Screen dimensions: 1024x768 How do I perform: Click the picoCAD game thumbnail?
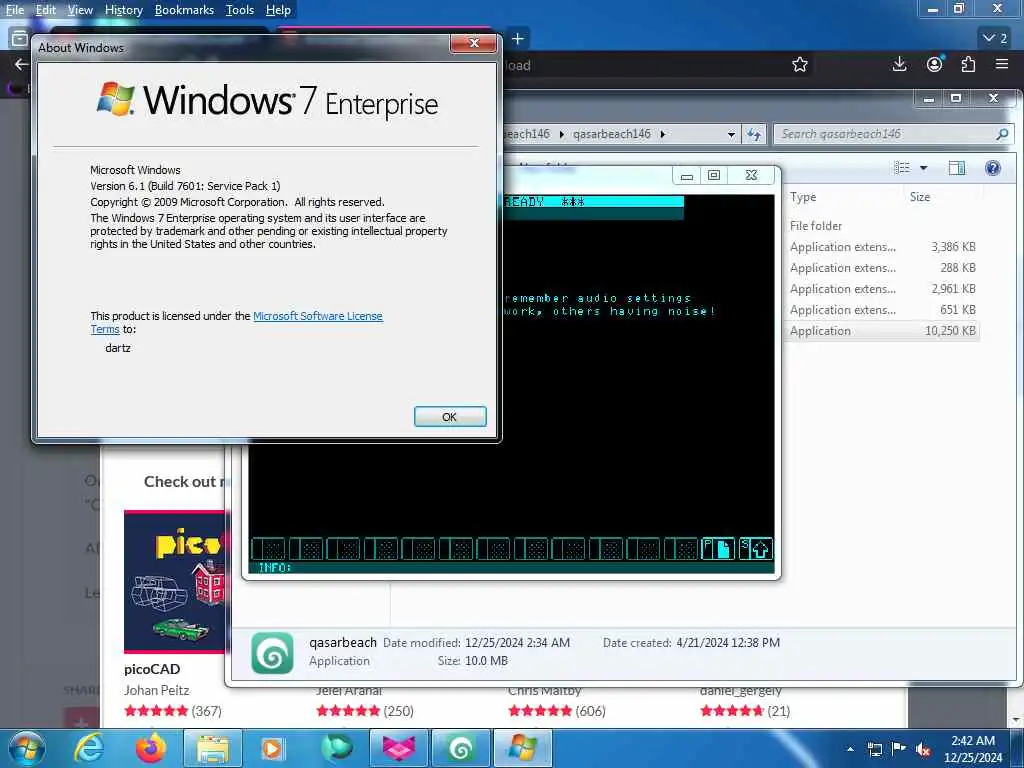(x=174, y=581)
